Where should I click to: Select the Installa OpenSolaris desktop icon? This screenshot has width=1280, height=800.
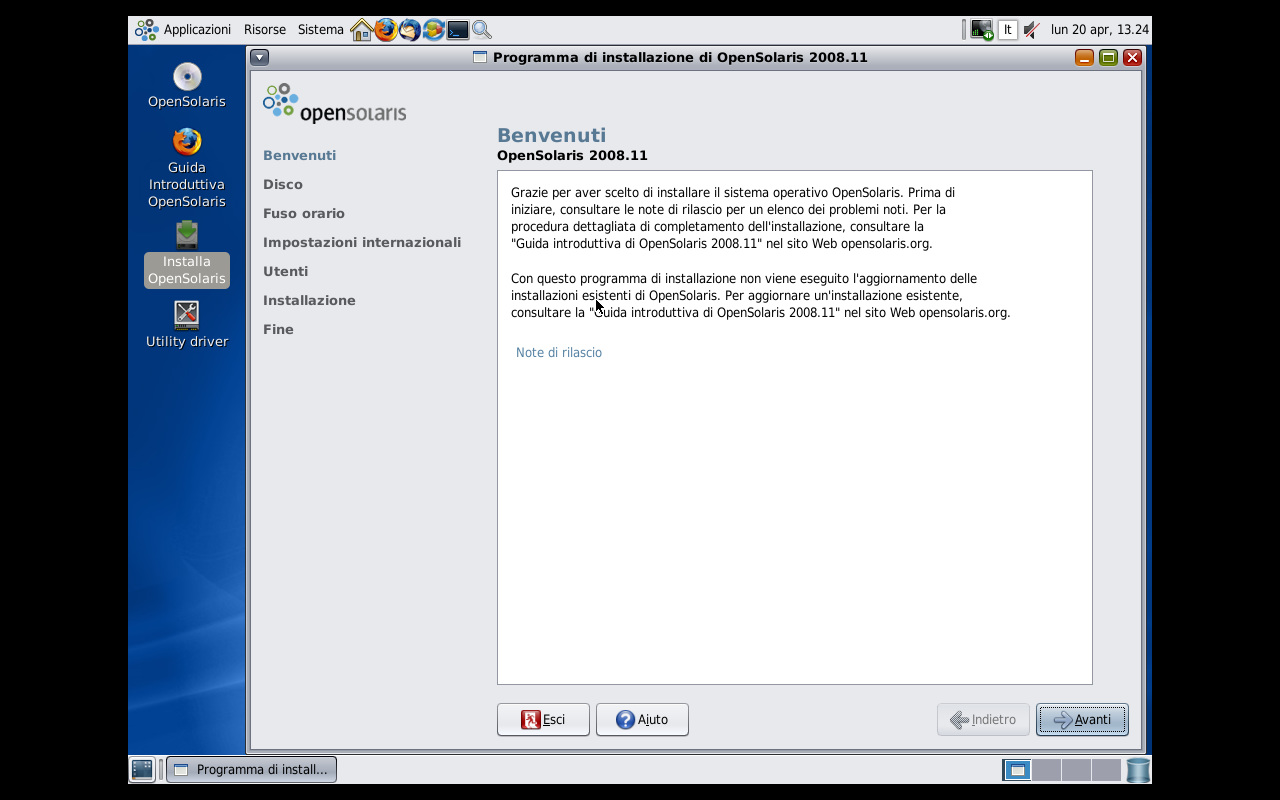187,254
